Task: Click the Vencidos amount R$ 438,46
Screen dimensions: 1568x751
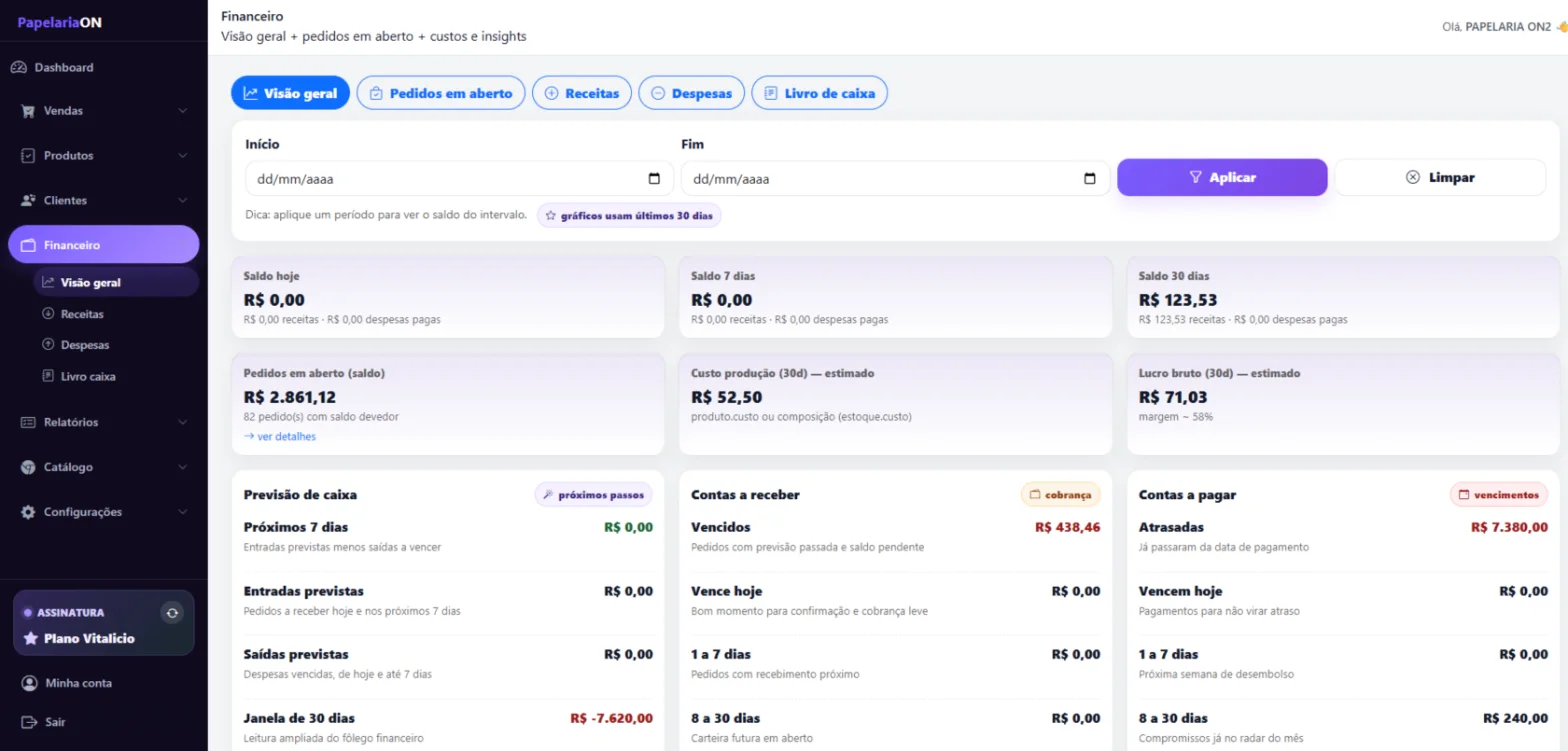Action: (1068, 527)
